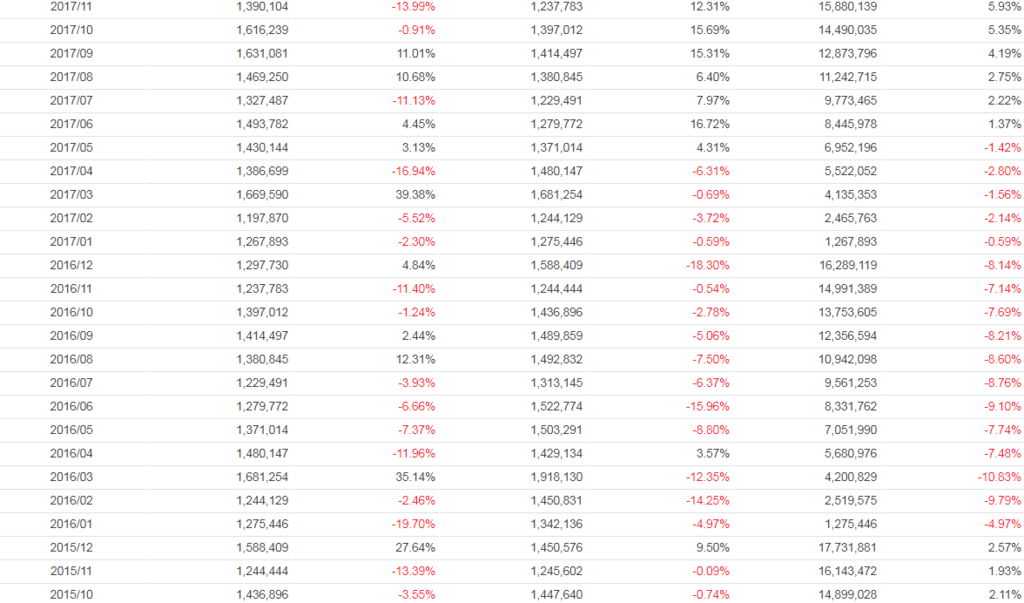This screenshot has width=1024, height=603.
Task: Select the 2017/01 date cell
Action: 69,242
